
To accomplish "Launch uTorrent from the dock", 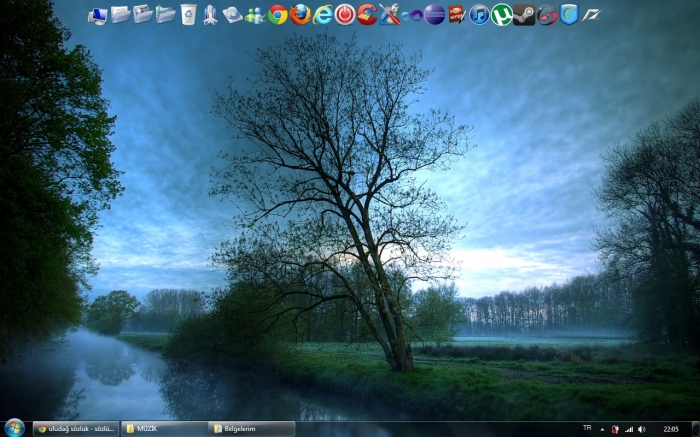I will (x=501, y=14).
